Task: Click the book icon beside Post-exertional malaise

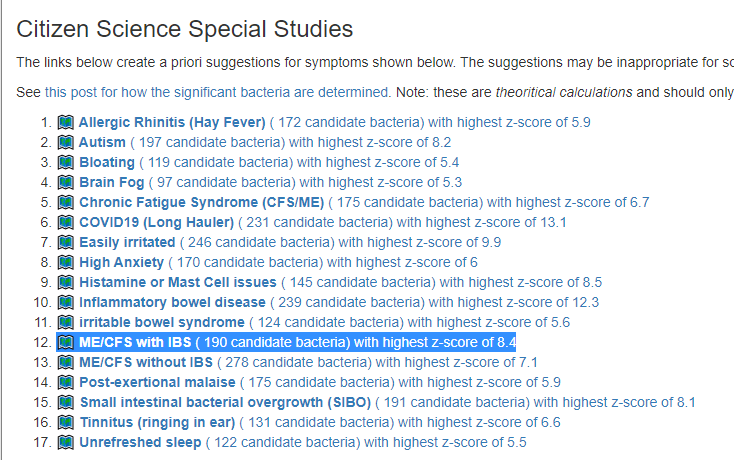Action: click(x=67, y=382)
